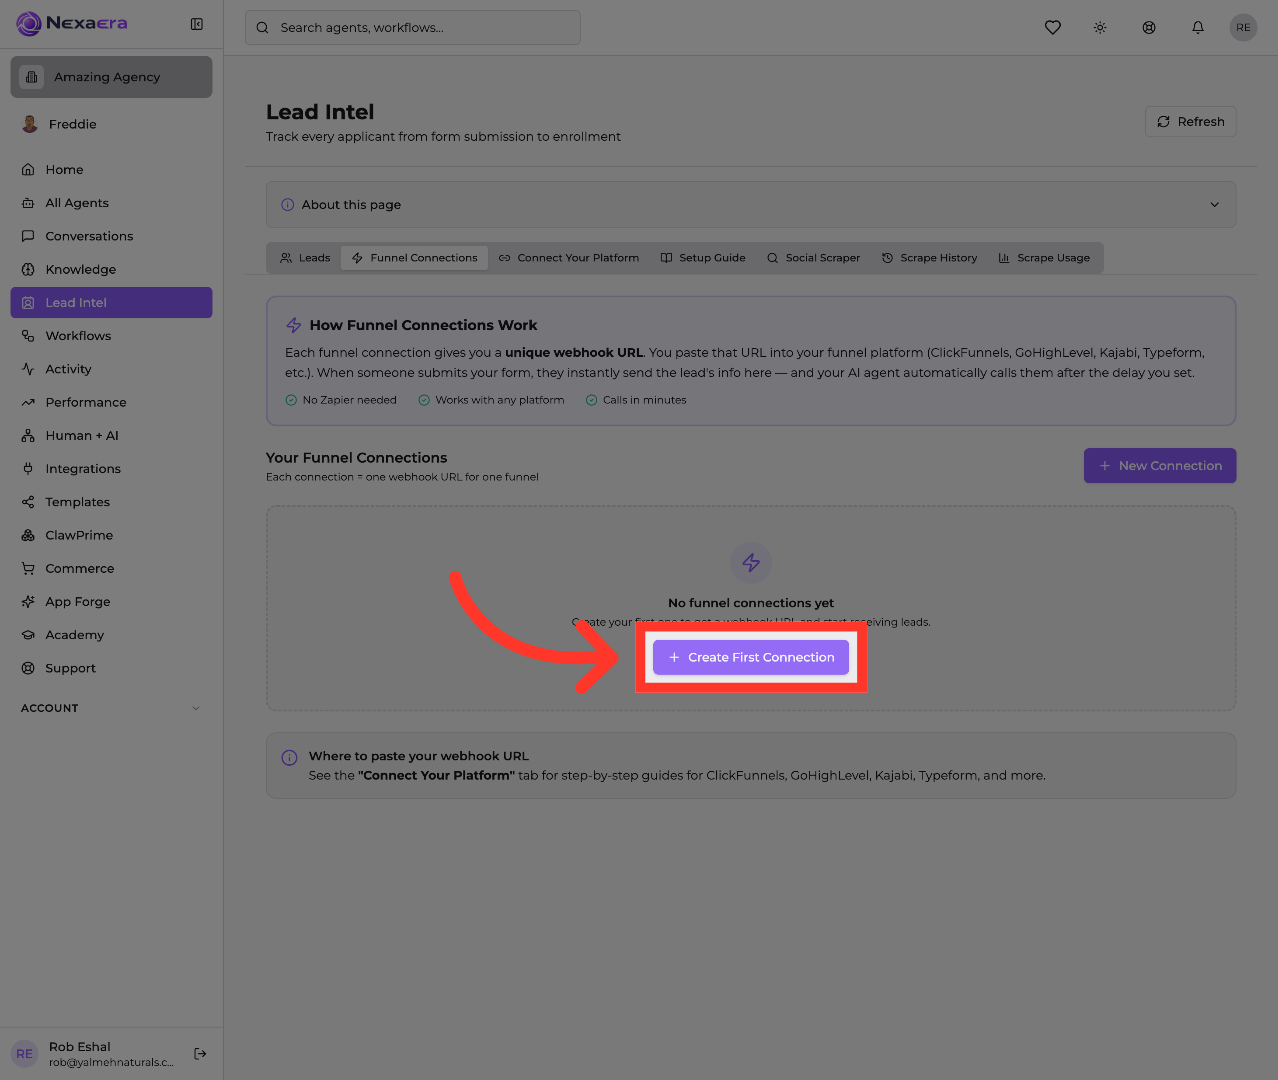
Task: Open the Knowledge section
Action: [x=111, y=269]
